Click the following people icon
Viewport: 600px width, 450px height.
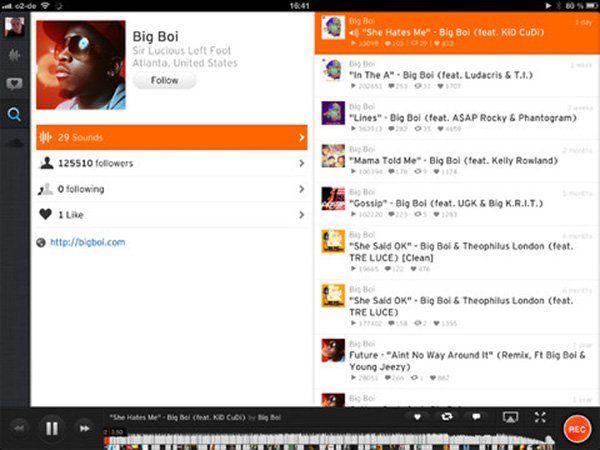46,189
